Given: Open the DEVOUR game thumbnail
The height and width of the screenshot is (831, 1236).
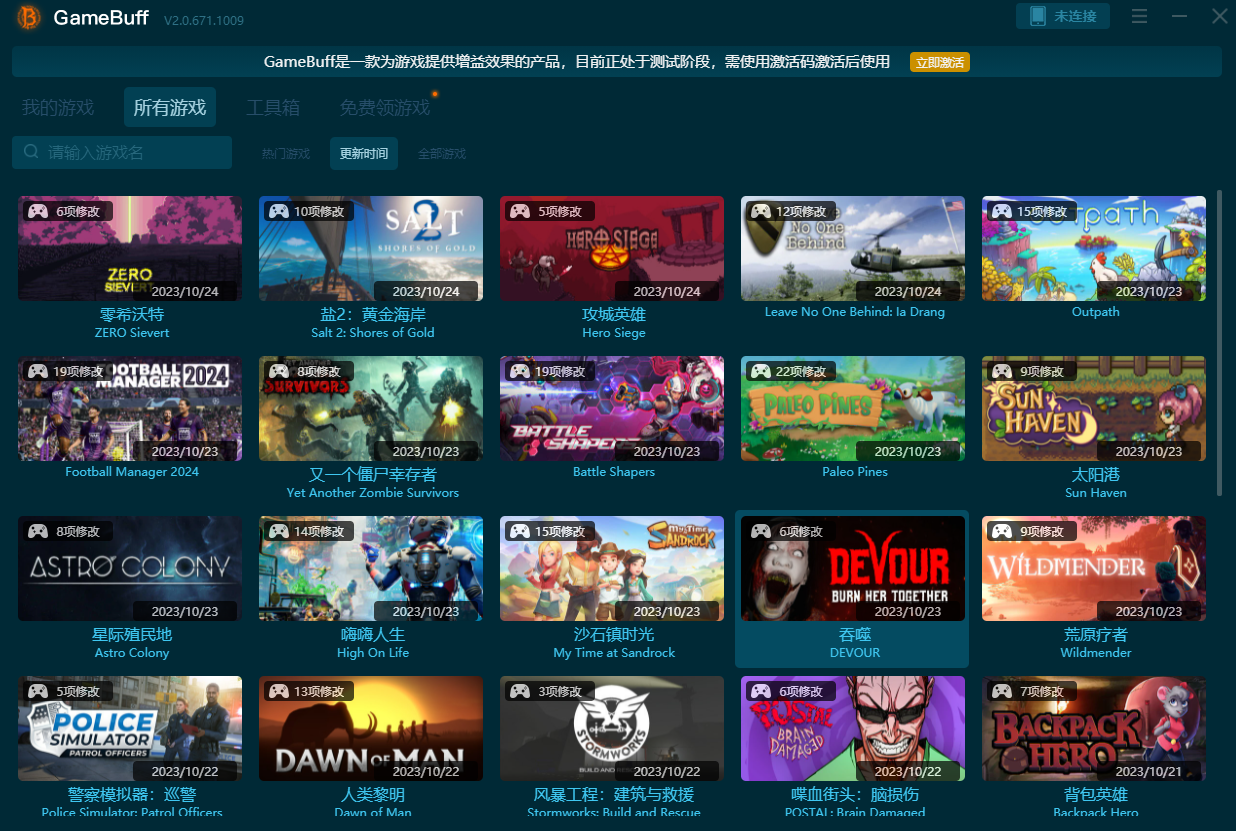Looking at the screenshot, I should click(x=853, y=568).
